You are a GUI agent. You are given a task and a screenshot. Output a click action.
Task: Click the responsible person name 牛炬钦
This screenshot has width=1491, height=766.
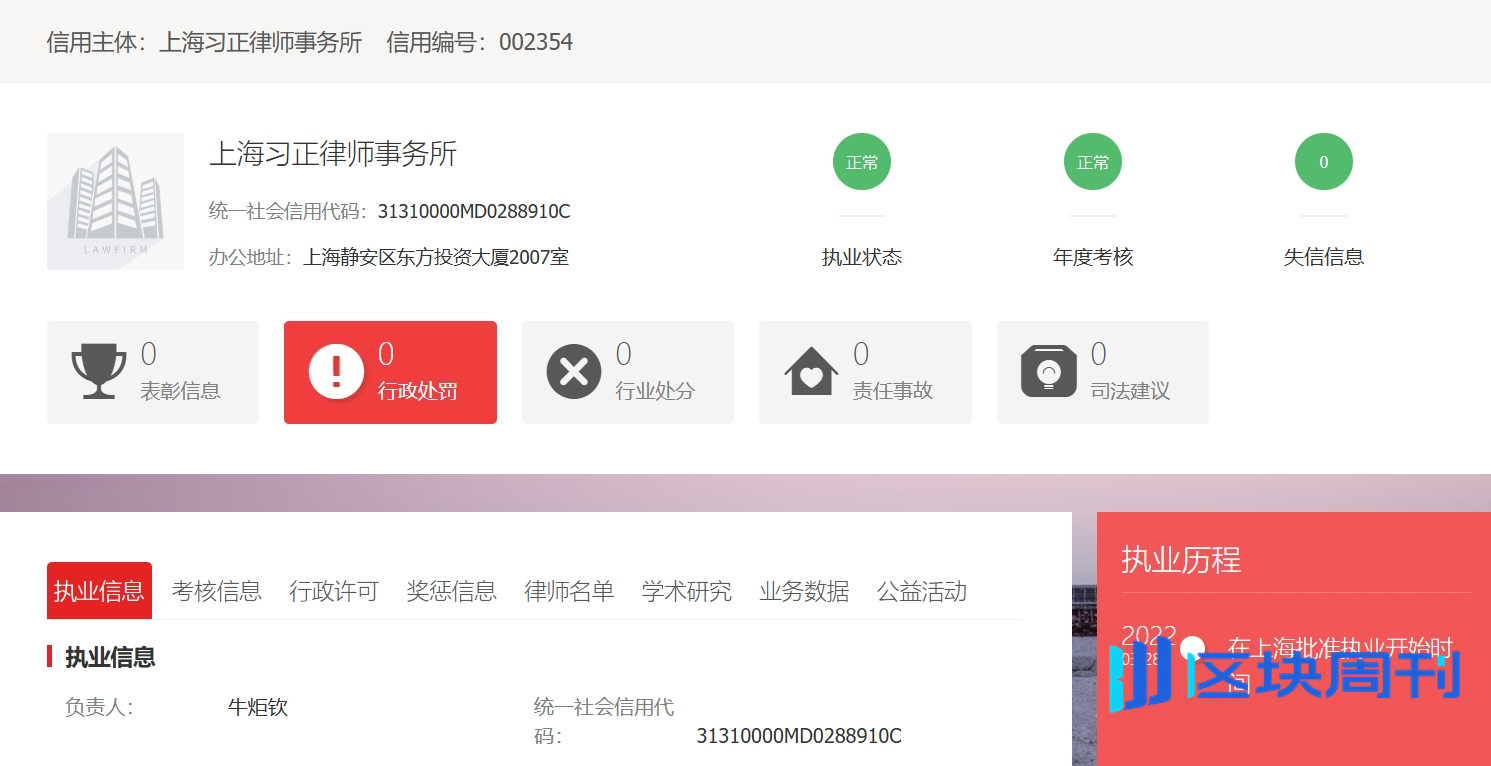tap(258, 708)
